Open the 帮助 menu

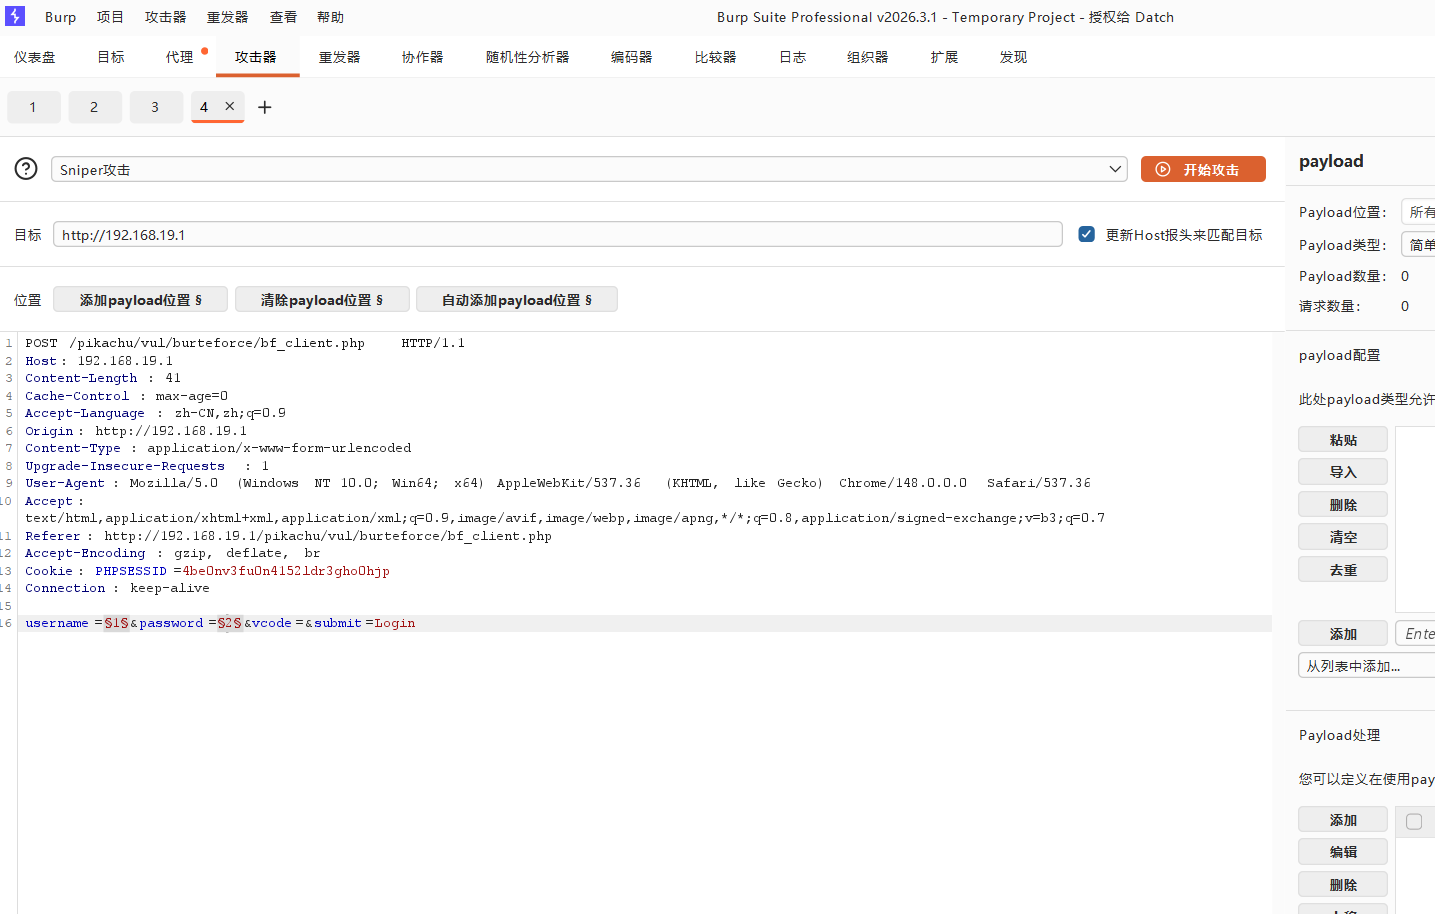(330, 17)
